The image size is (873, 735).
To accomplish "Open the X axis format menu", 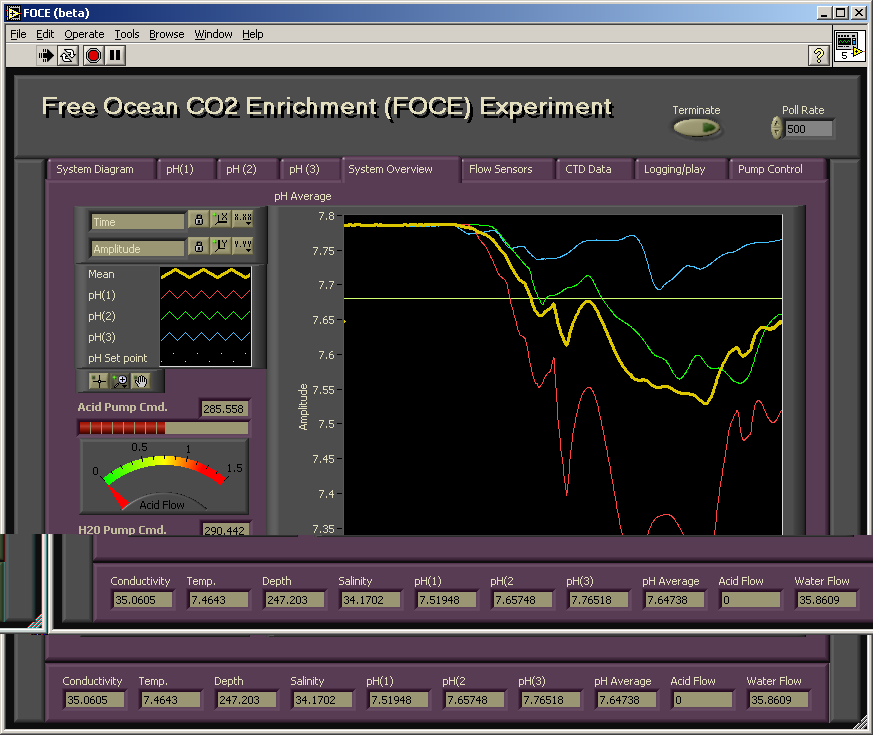I will coord(243,219).
